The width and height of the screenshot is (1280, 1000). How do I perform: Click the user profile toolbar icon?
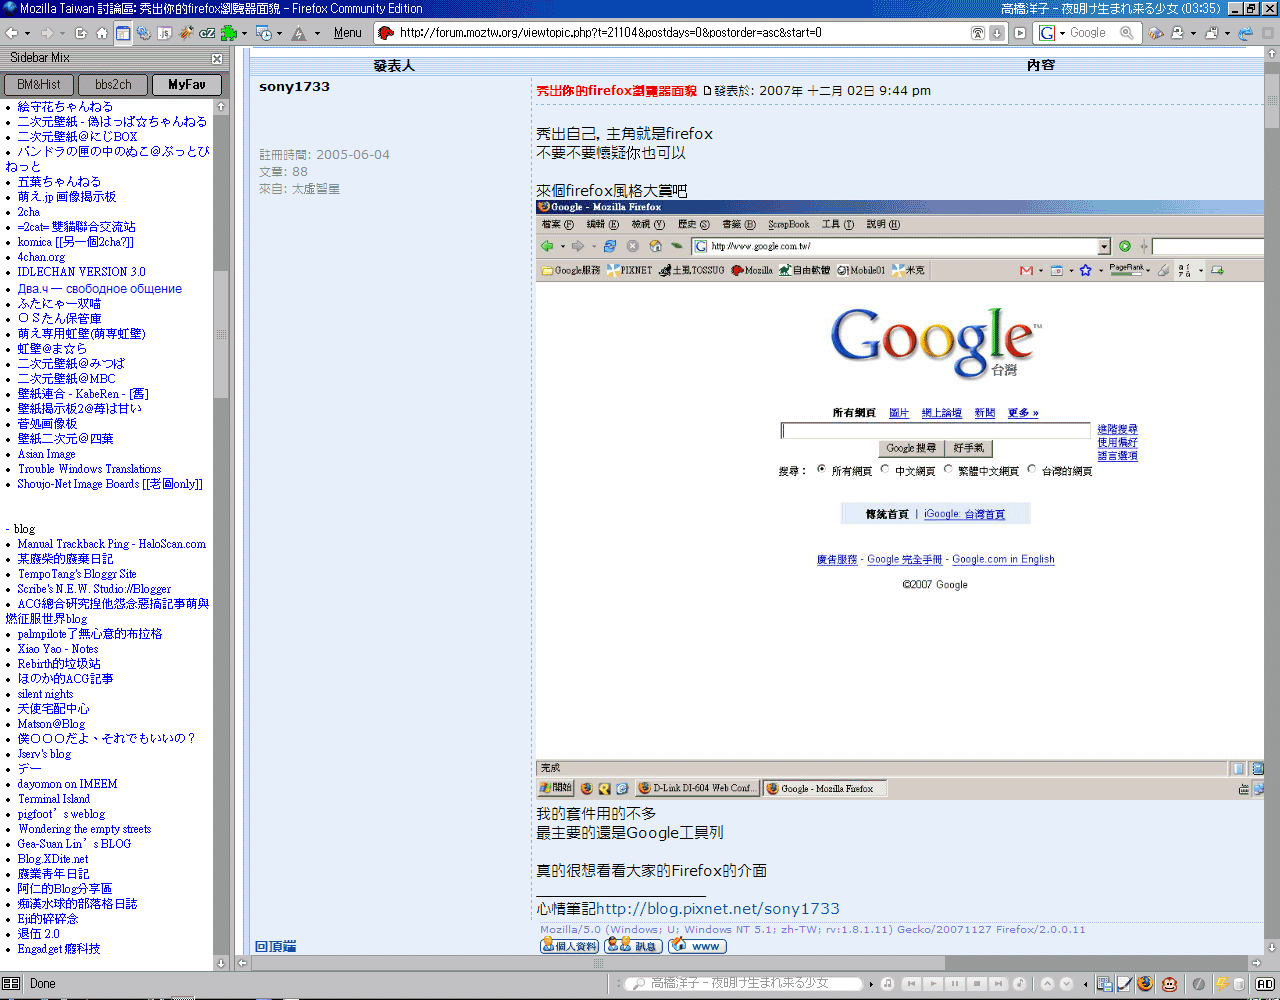1177,33
